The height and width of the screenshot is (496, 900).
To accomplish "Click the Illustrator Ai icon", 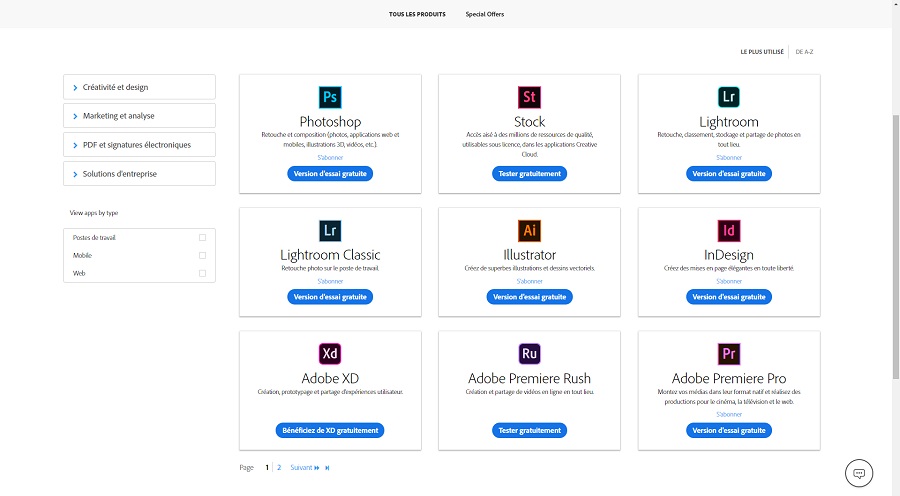I will (x=529, y=231).
